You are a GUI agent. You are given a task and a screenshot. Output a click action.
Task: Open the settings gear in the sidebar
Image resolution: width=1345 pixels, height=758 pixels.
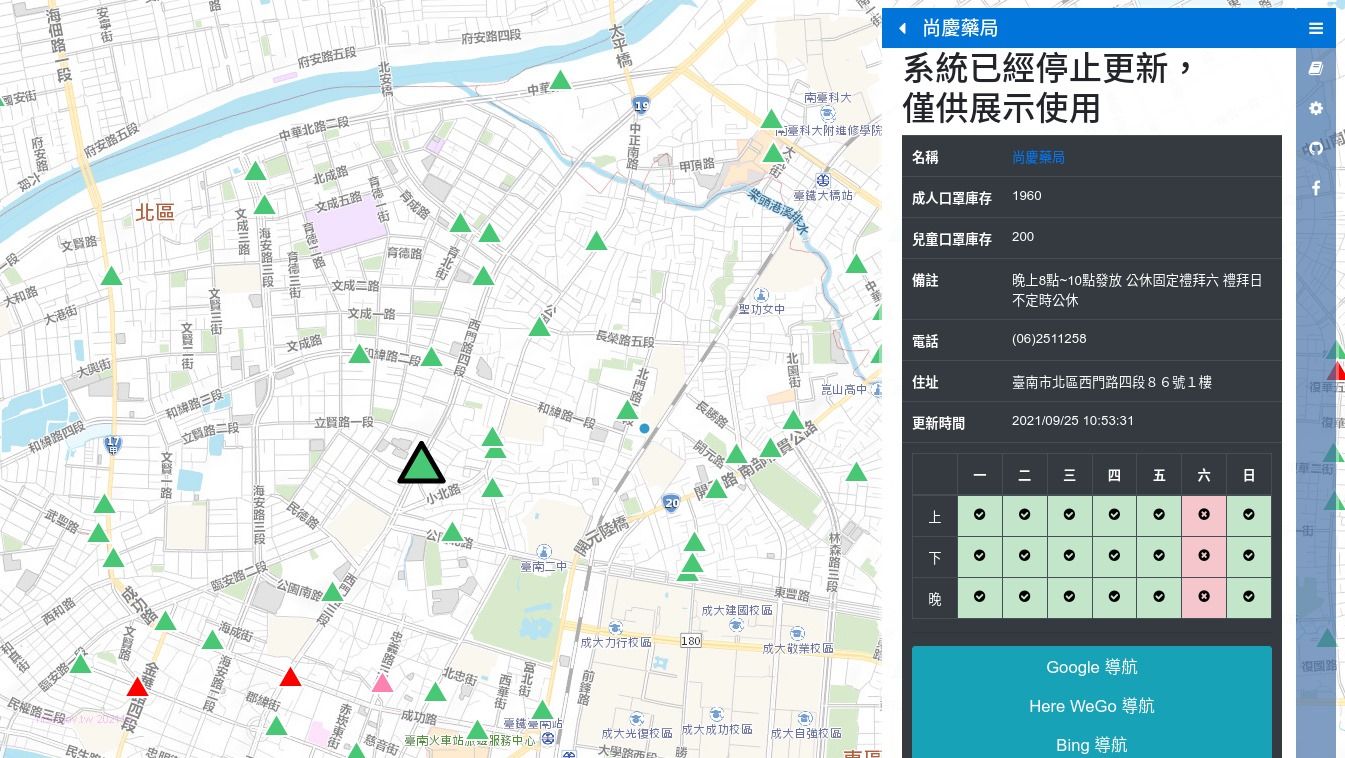[1316, 108]
